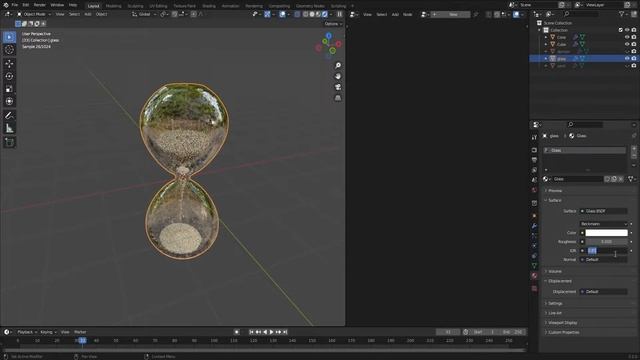Switch perspective/orthographic grid icon
This screenshot has width=640, height=360.
tap(338, 98)
